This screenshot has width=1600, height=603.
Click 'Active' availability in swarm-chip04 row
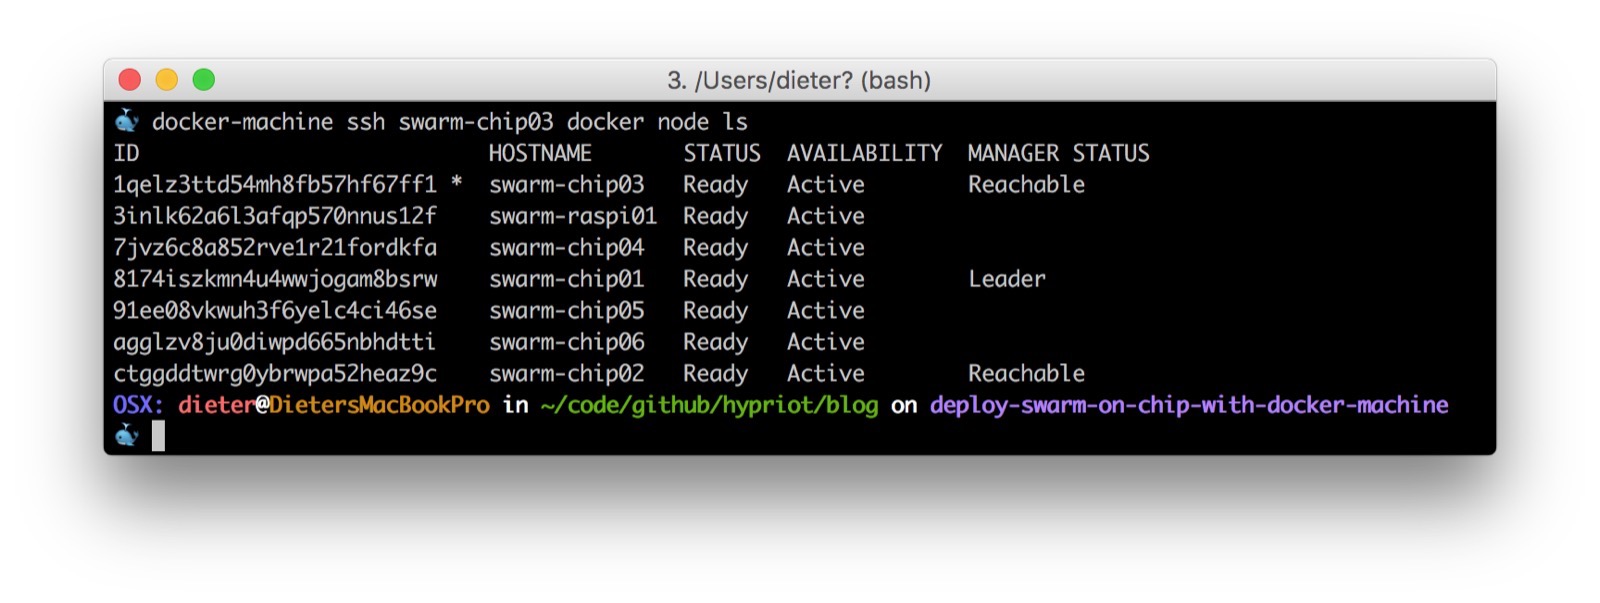tap(826, 247)
